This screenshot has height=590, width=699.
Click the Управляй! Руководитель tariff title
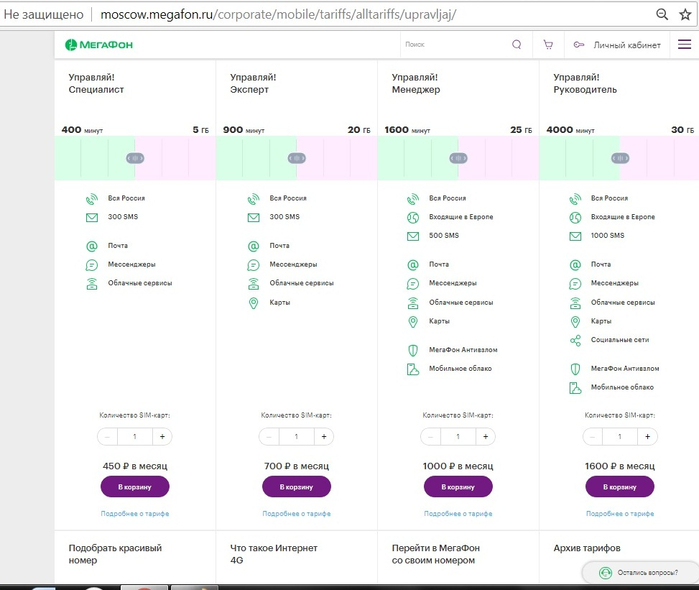tap(585, 83)
